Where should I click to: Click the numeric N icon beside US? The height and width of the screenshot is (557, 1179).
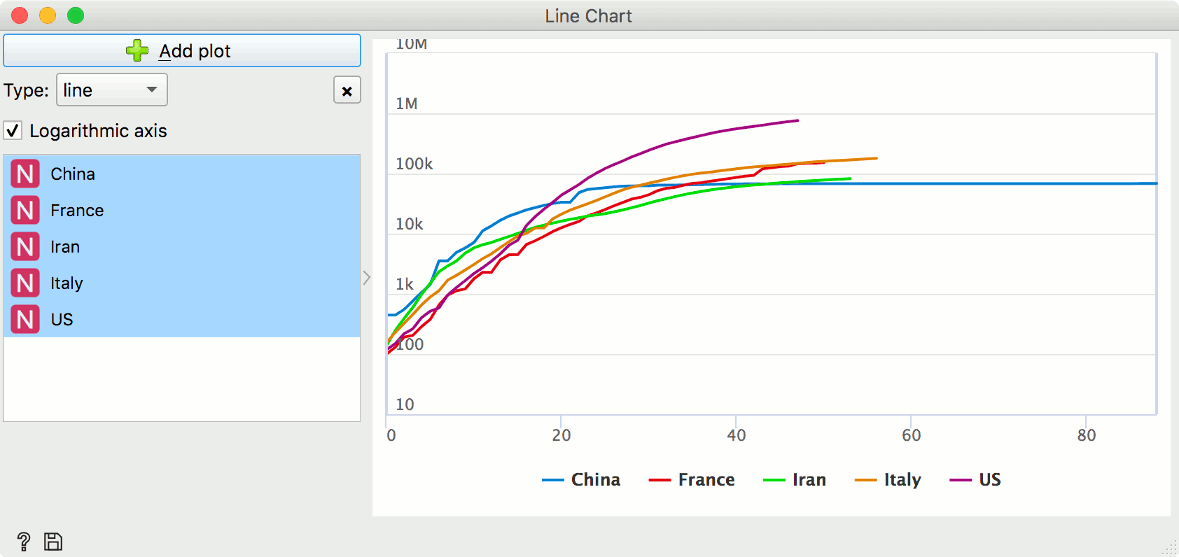coord(25,319)
